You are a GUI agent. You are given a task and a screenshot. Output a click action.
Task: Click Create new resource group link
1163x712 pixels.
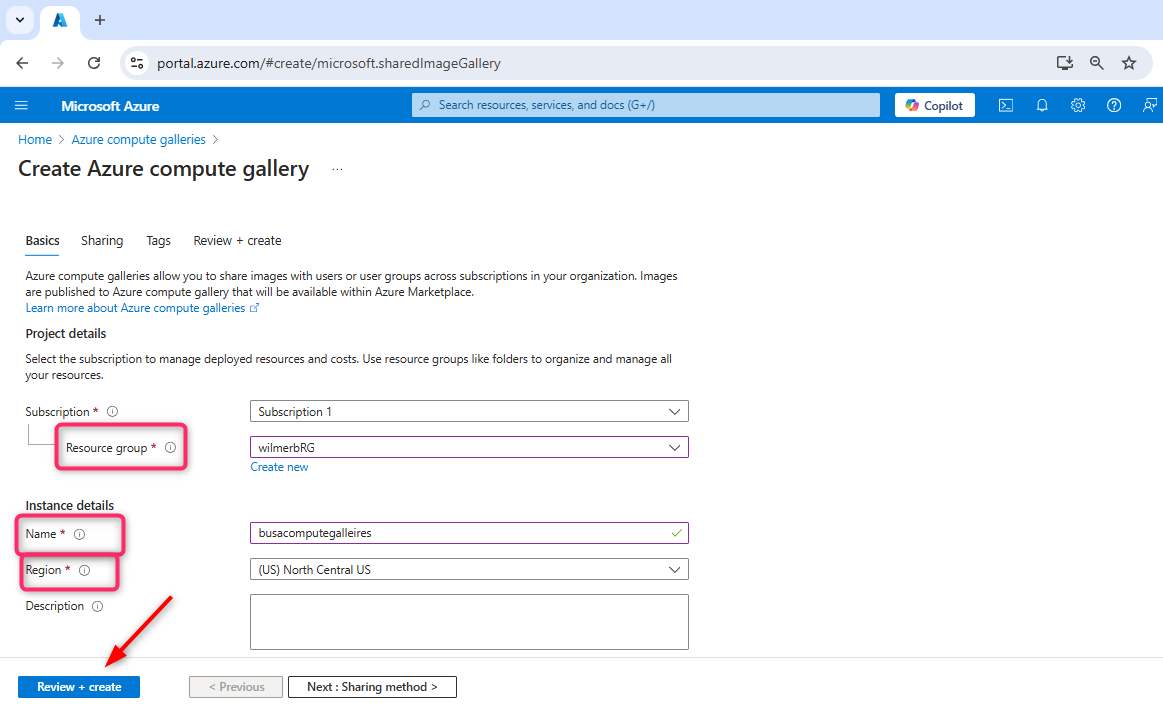(279, 467)
